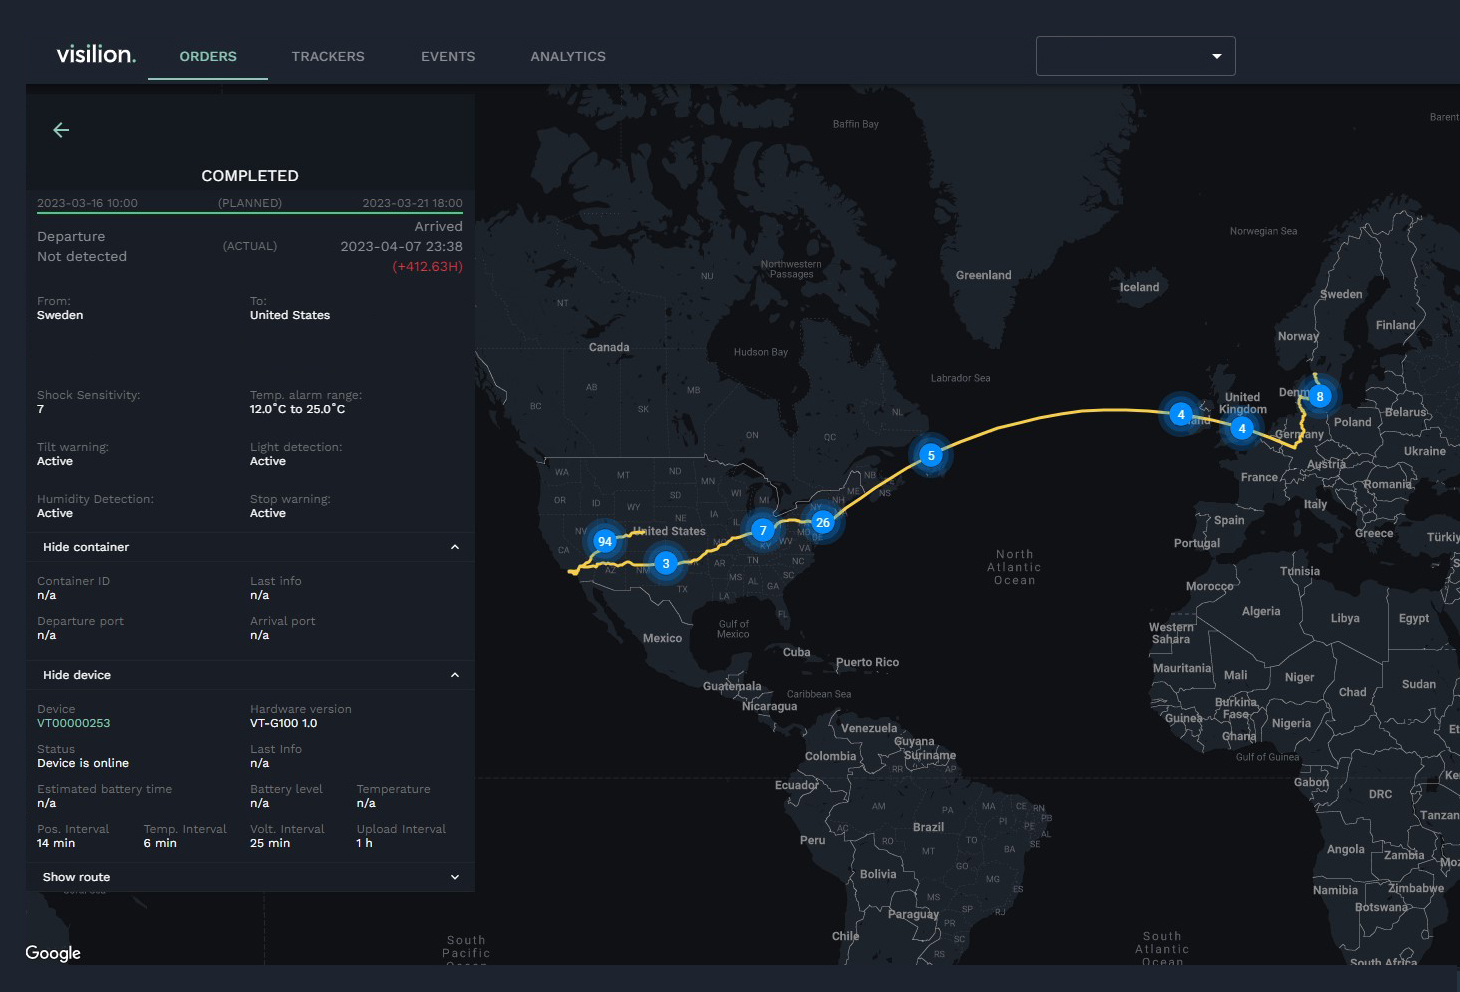This screenshot has height=992, width=1460.
Task: Click temperature alarm range 12.0°C to 25.0°C
Action: 298,409
